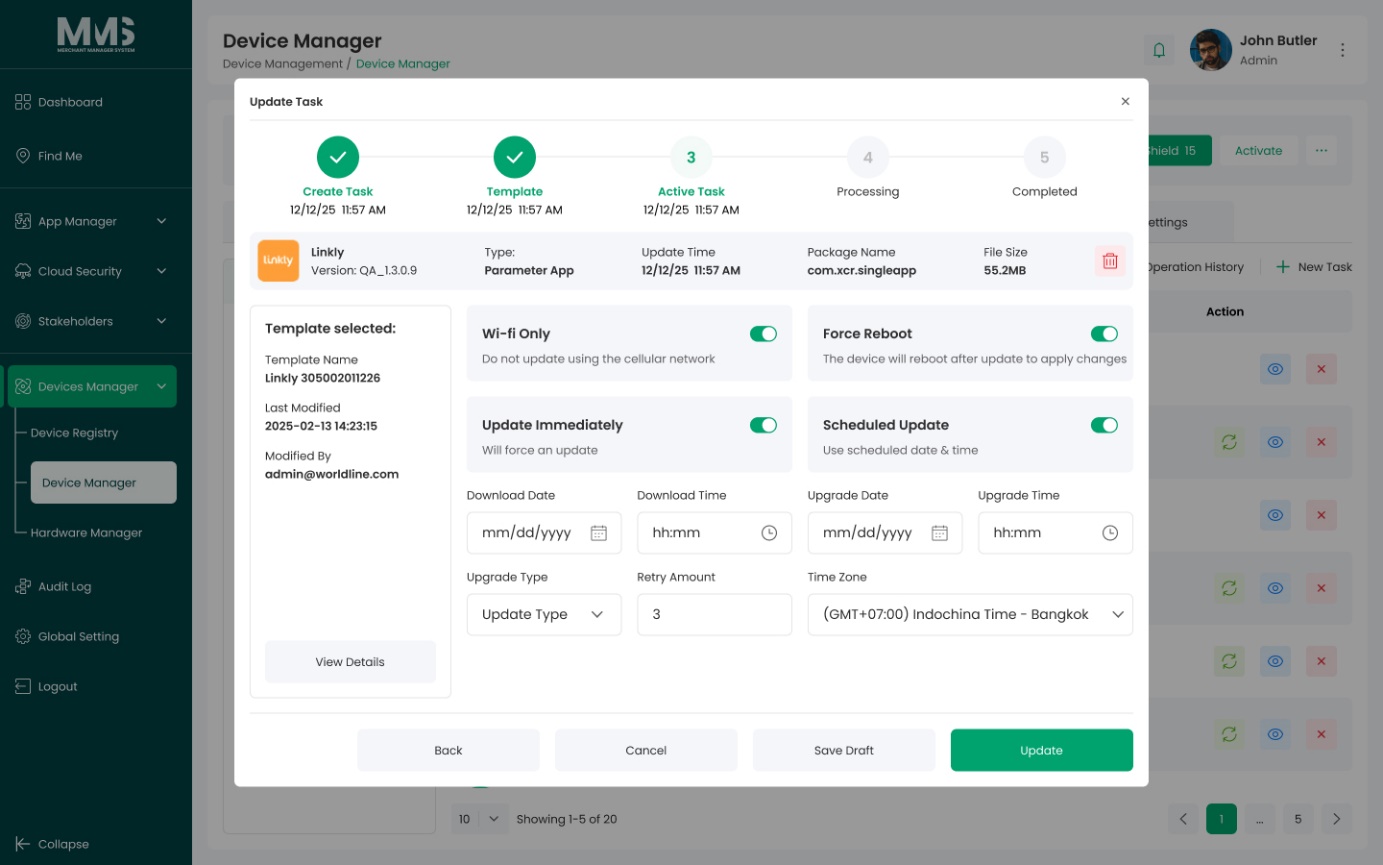Viewport: 1383px width, 865px height.
Task: Open the Upgrade Time clock icon
Action: [1110, 533]
